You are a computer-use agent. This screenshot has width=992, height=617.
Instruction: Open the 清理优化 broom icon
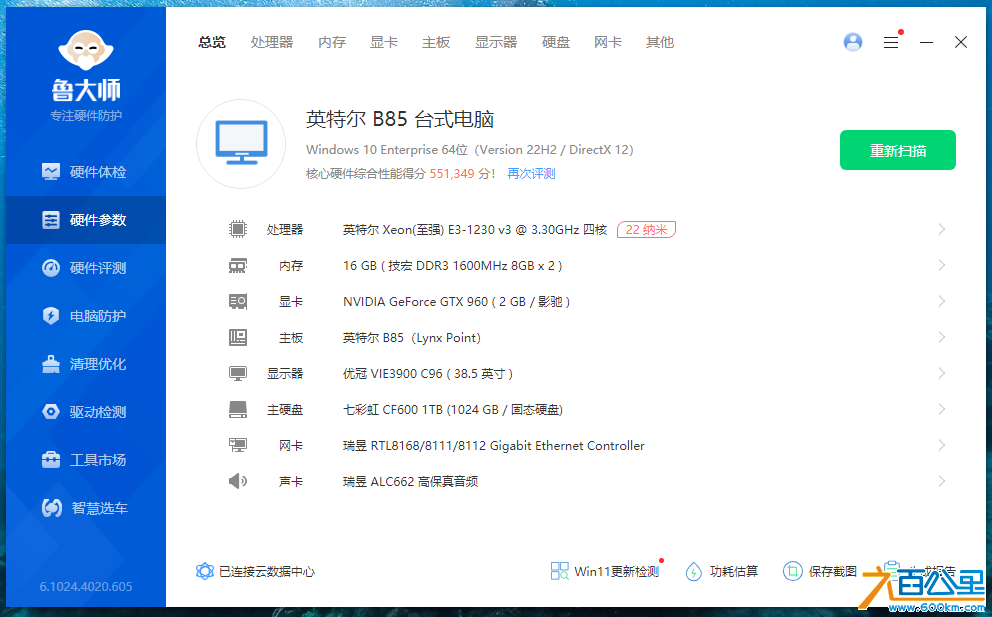[x=51, y=364]
